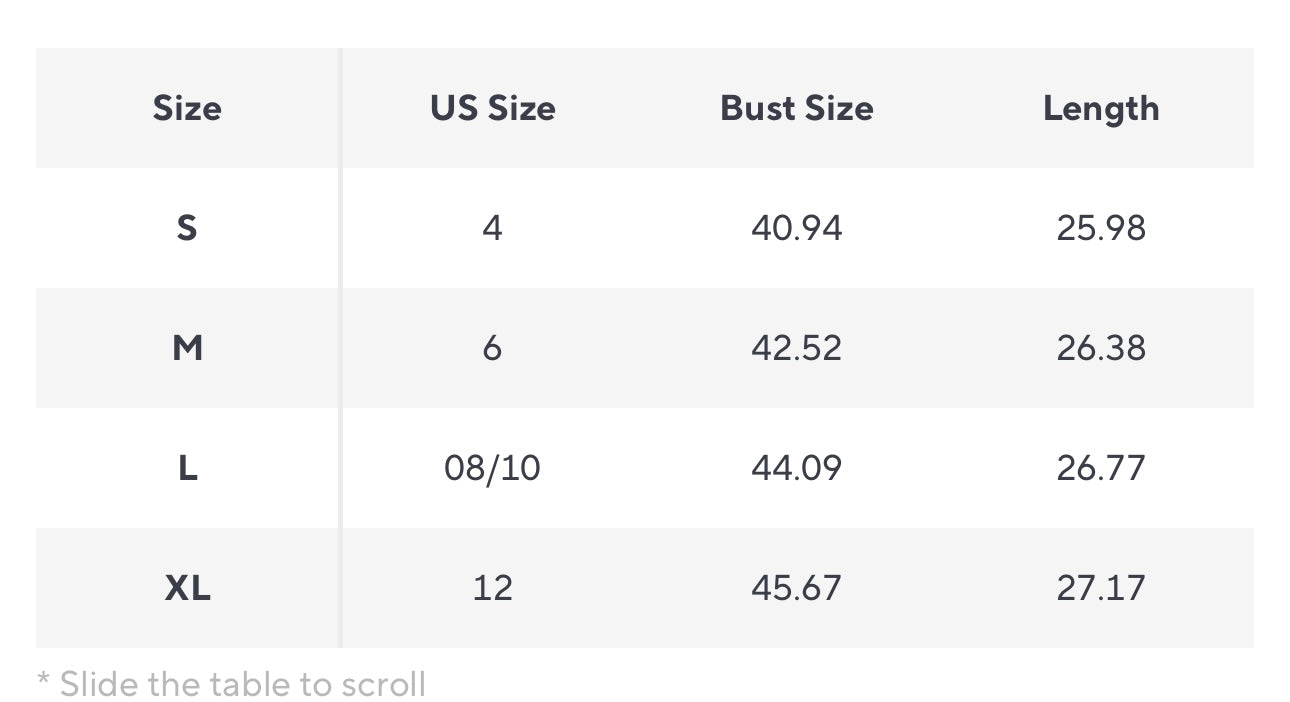Screen dimensions: 1290x702
Task: Click the Size column header
Action: pos(187,108)
